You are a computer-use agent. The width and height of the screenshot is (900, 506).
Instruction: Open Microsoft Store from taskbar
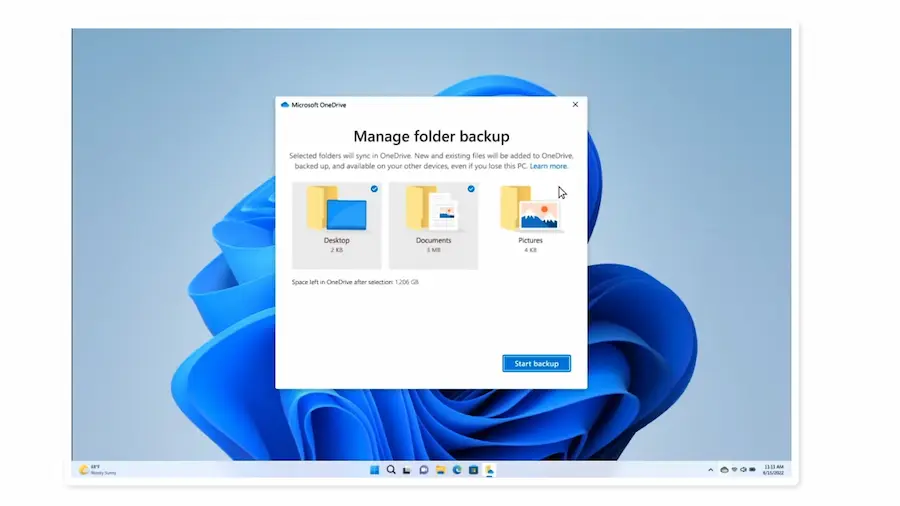tap(473, 470)
